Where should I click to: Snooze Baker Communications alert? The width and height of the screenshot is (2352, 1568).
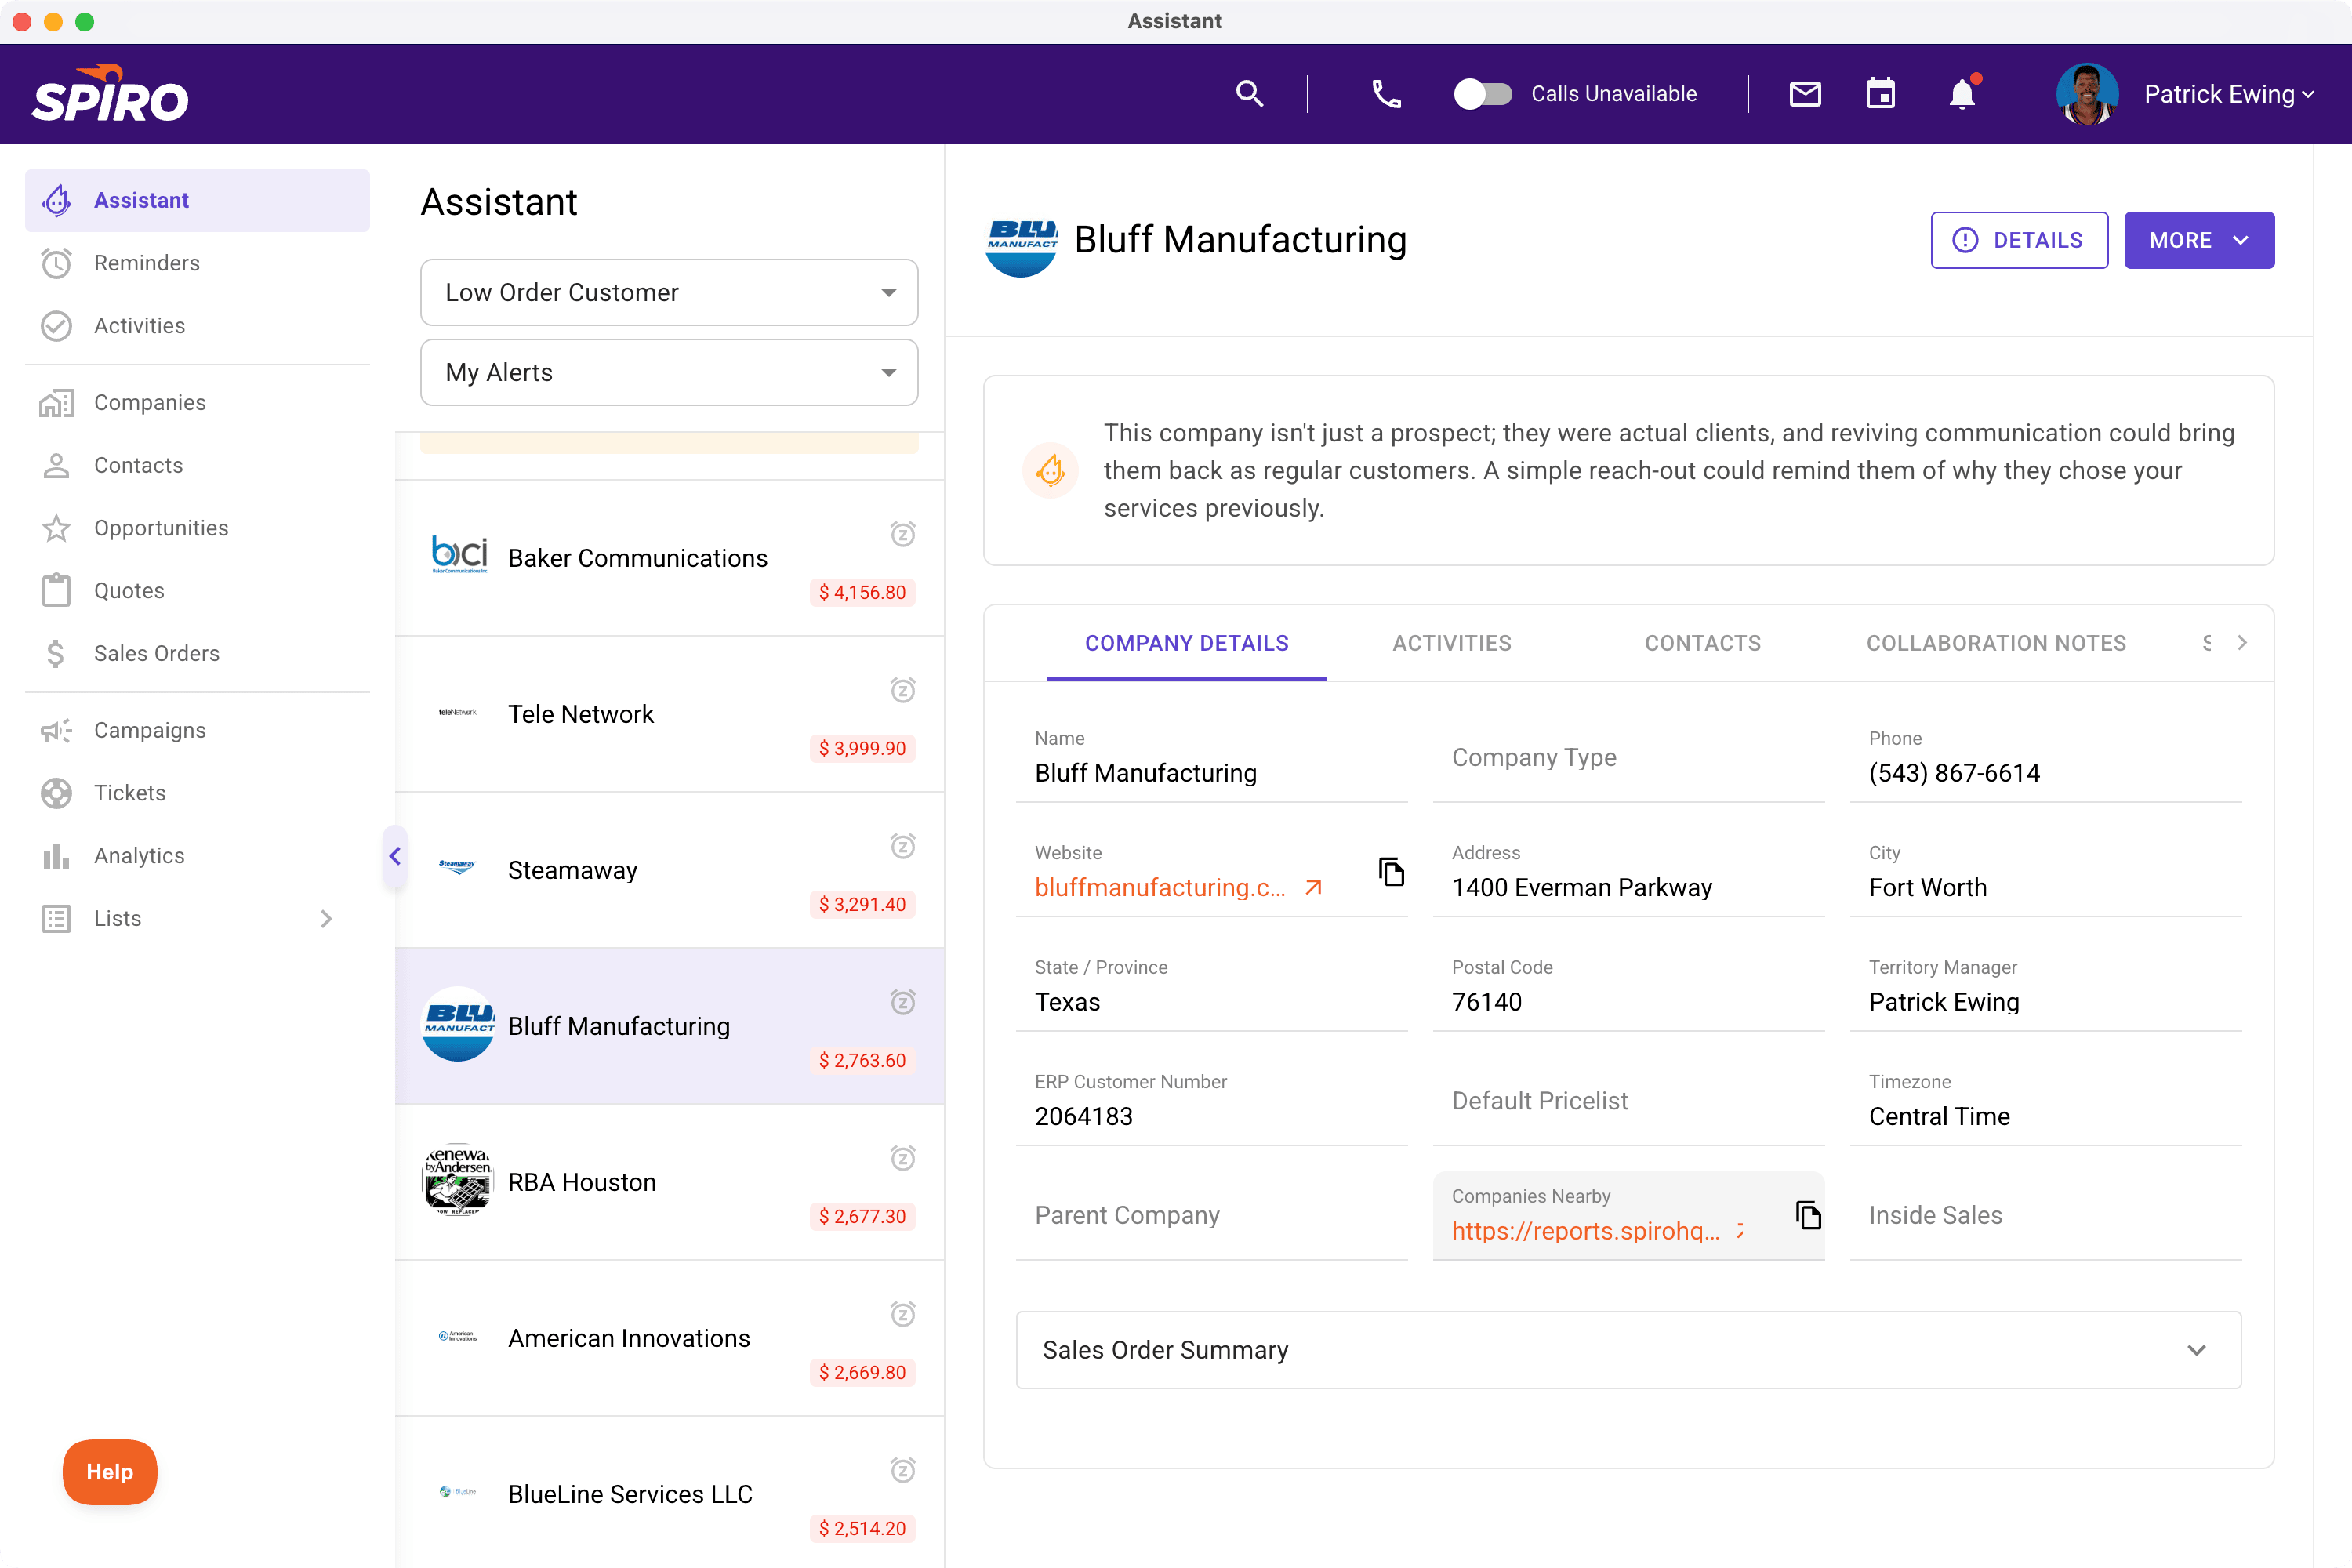click(x=903, y=534)
